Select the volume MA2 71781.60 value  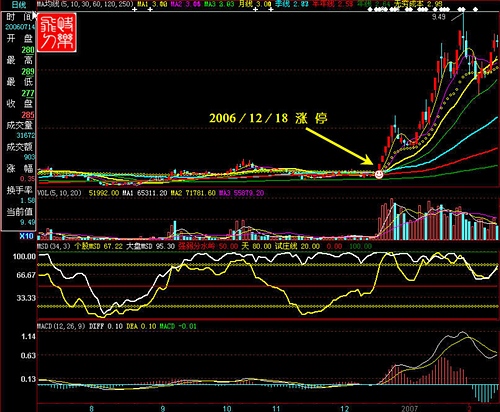click(193, 193)
